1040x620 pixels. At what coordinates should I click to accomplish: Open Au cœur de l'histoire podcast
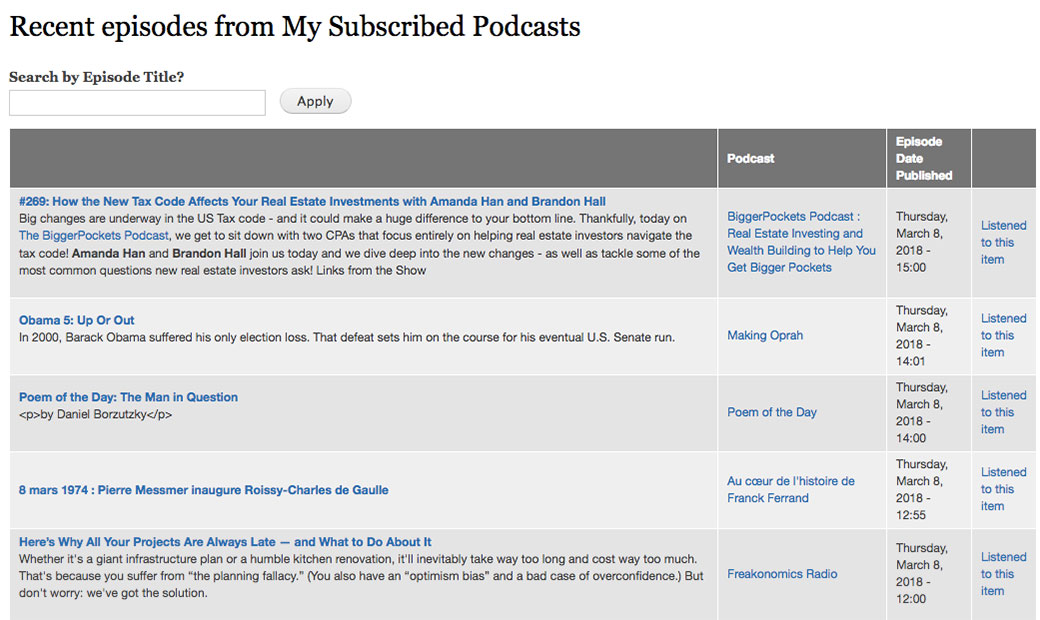[791, 489]
